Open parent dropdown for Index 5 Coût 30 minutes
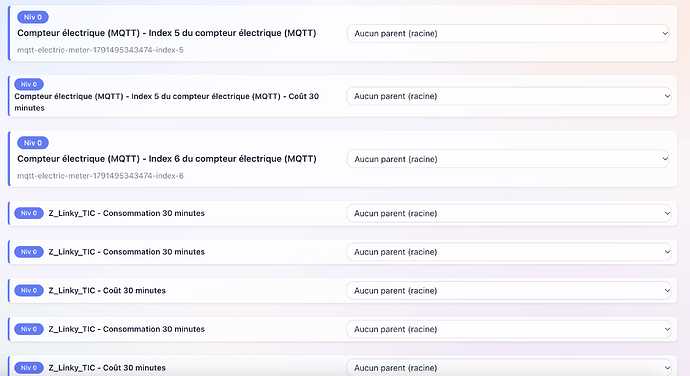Image resolution: width=690 pixels, height=376 pixels. (x=509, y=96)
